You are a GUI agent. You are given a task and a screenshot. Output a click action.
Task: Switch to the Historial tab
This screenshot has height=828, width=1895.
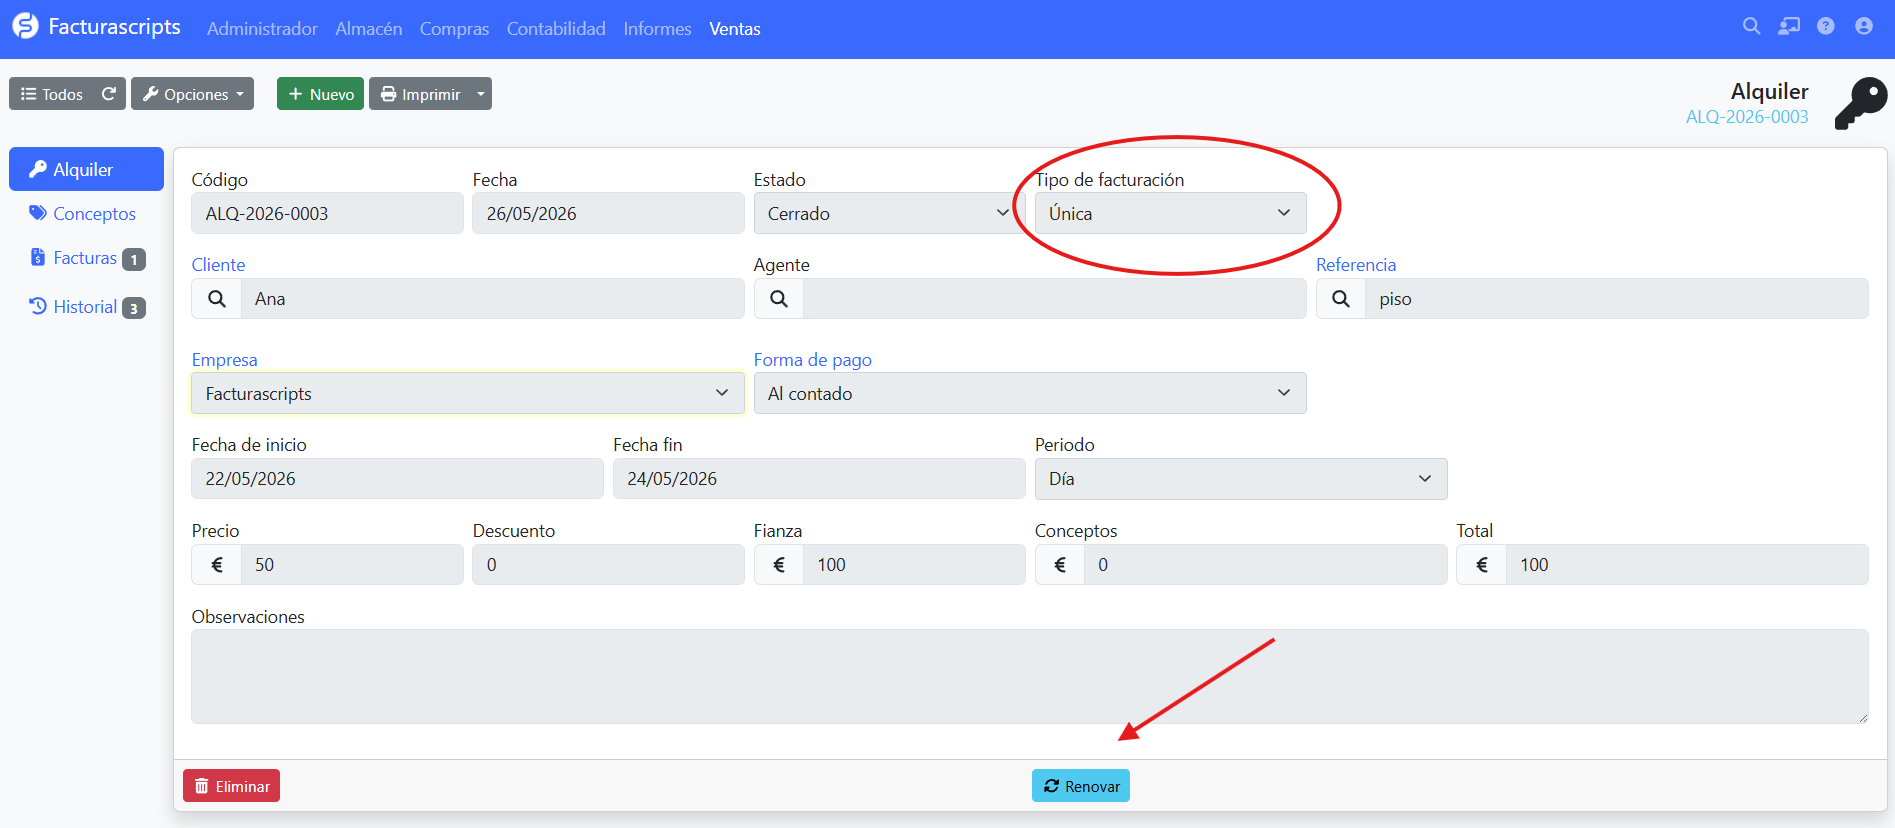click(x=87, y=307)
